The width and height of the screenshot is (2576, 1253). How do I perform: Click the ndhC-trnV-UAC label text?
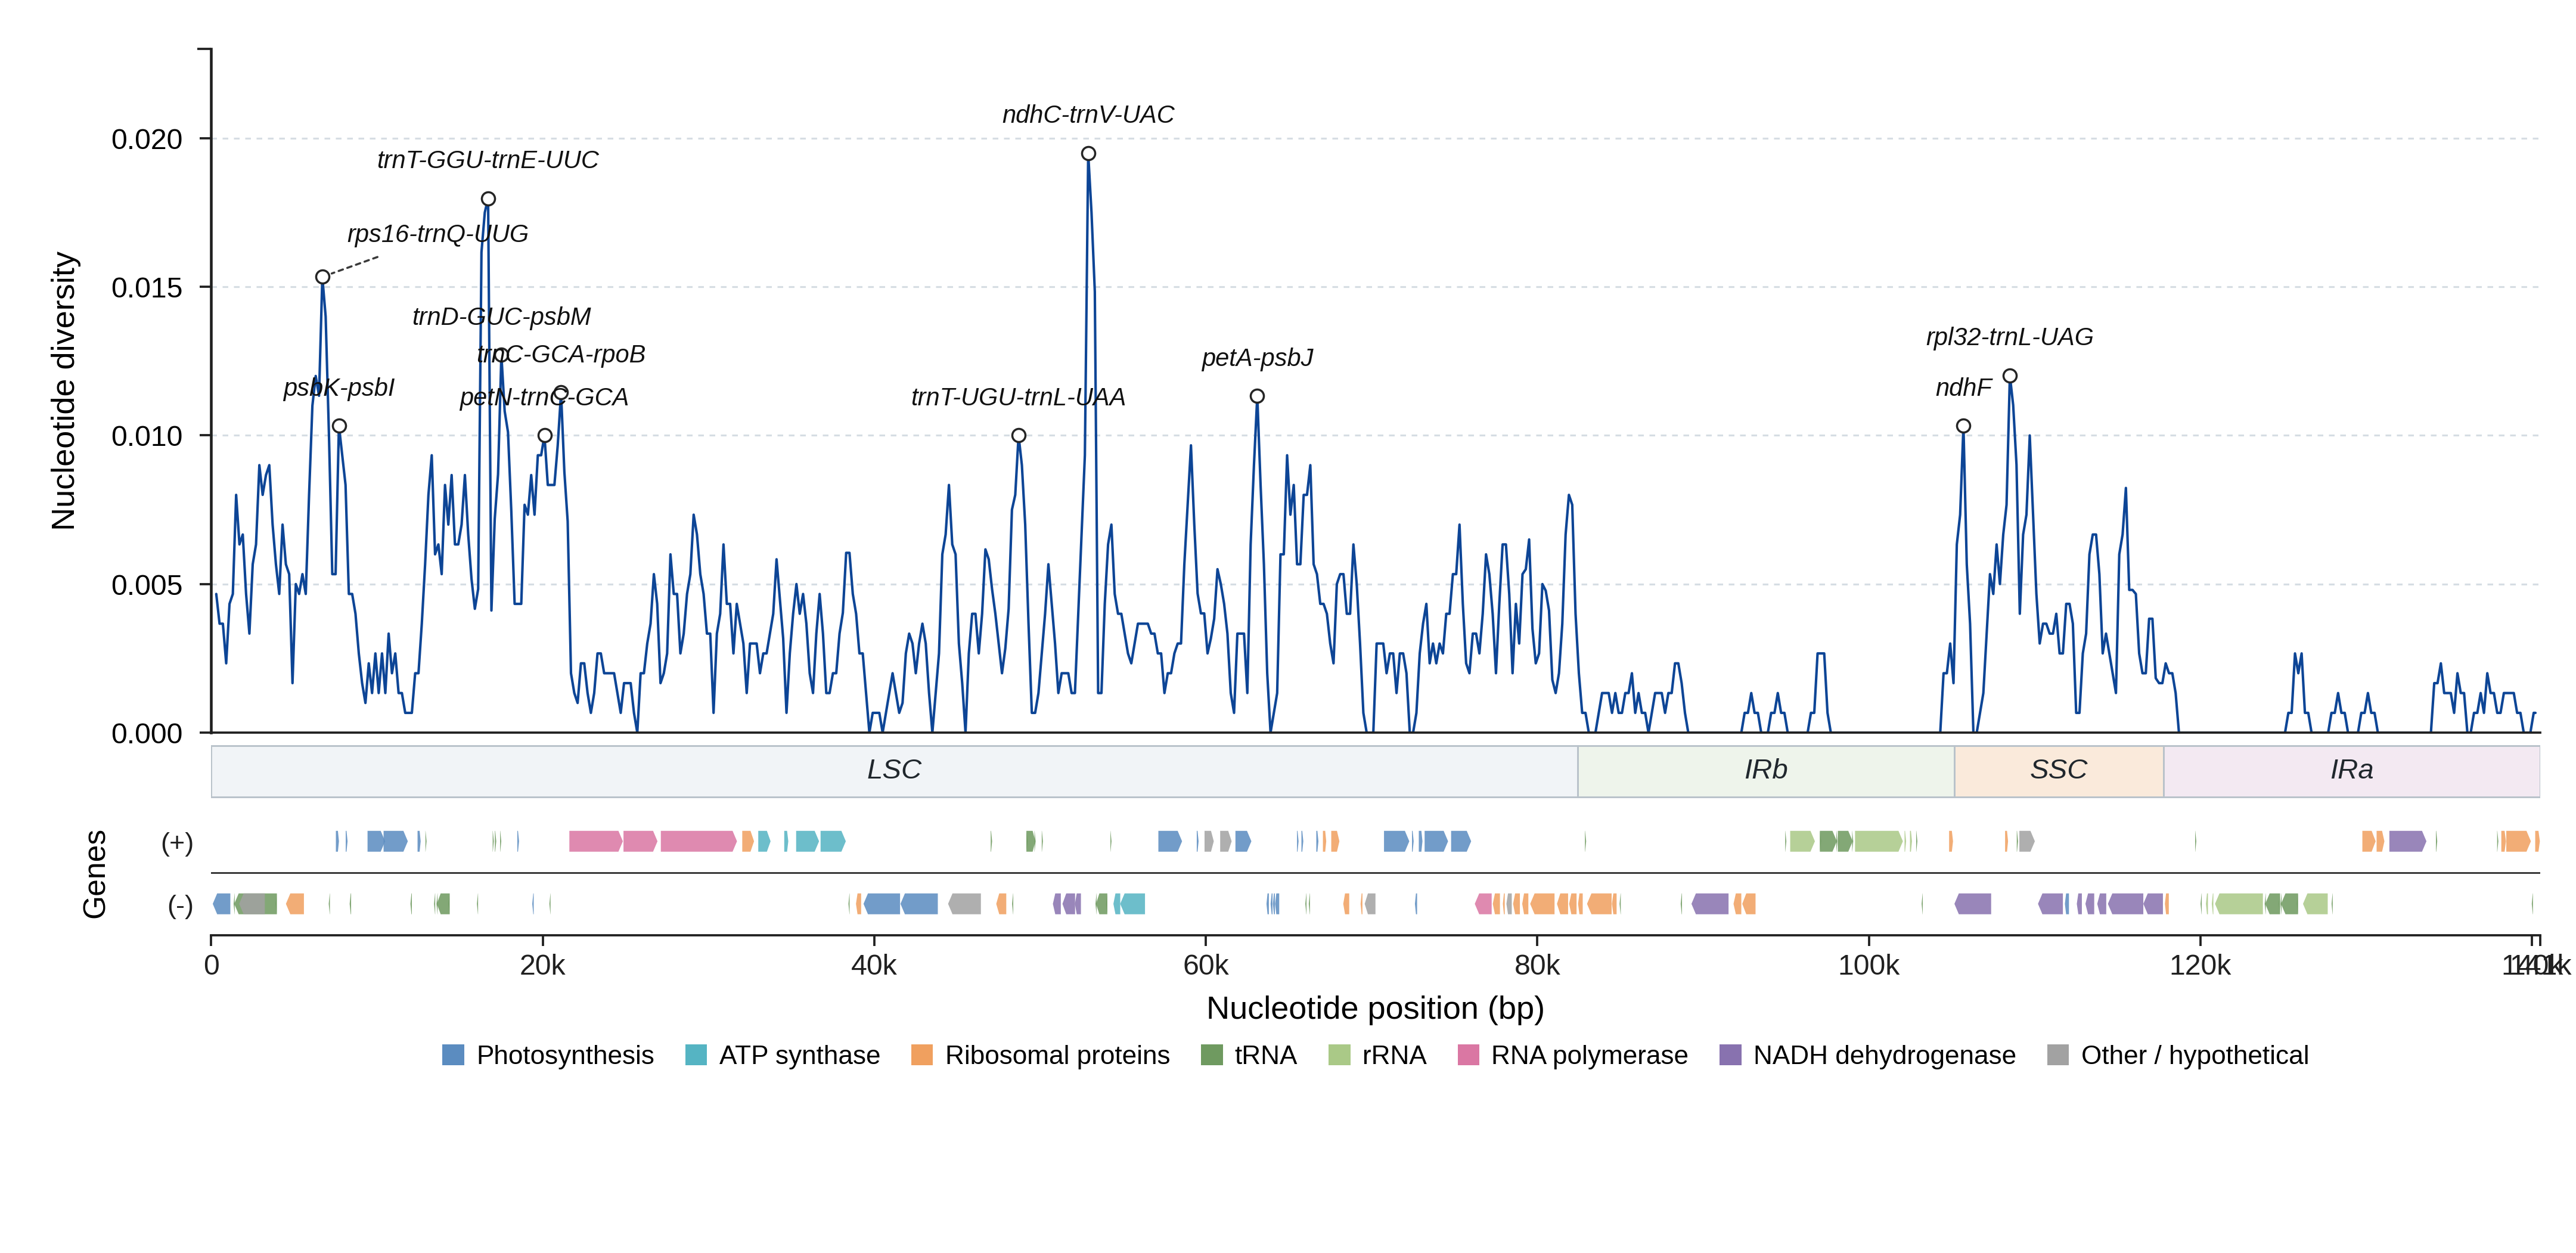tap(1088, 115)
